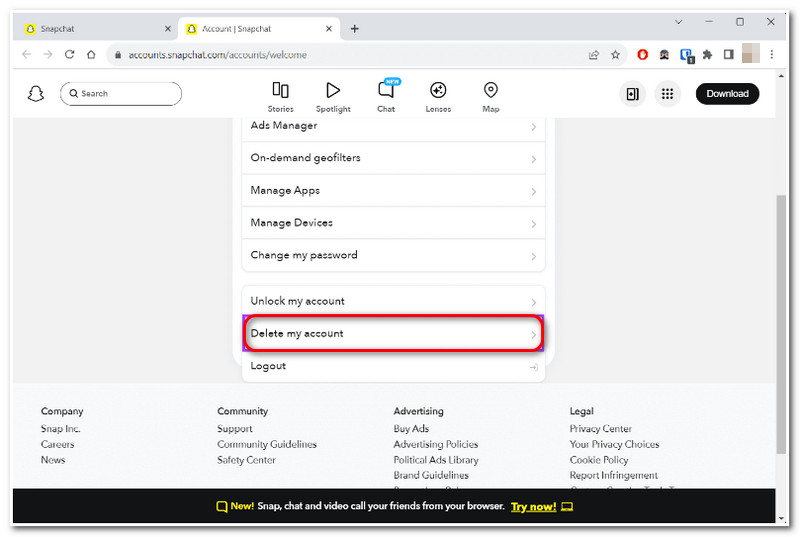
Task: Click the black Download button
Action: (727, 94)
